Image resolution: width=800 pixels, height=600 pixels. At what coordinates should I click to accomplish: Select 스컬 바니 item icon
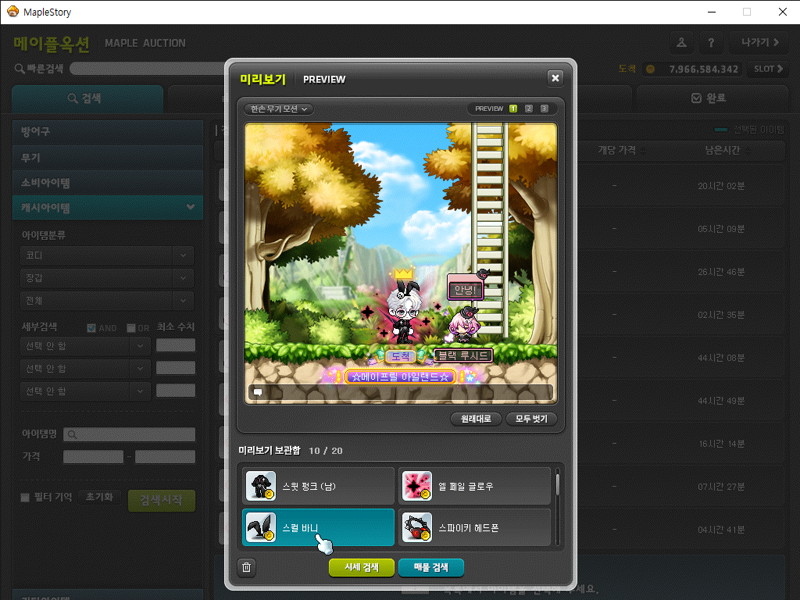[x=261, y=527]
